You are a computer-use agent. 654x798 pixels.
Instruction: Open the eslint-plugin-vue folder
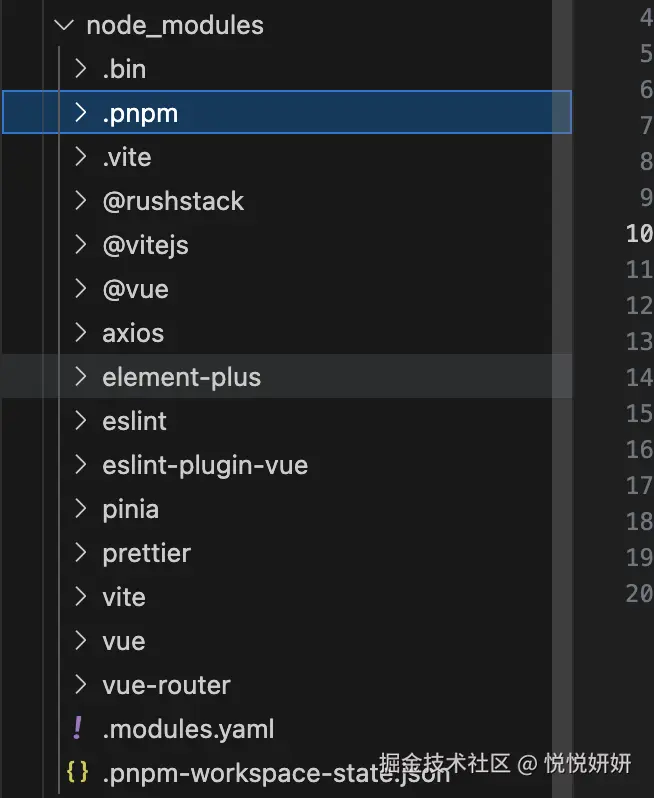(x=205, y=465)
